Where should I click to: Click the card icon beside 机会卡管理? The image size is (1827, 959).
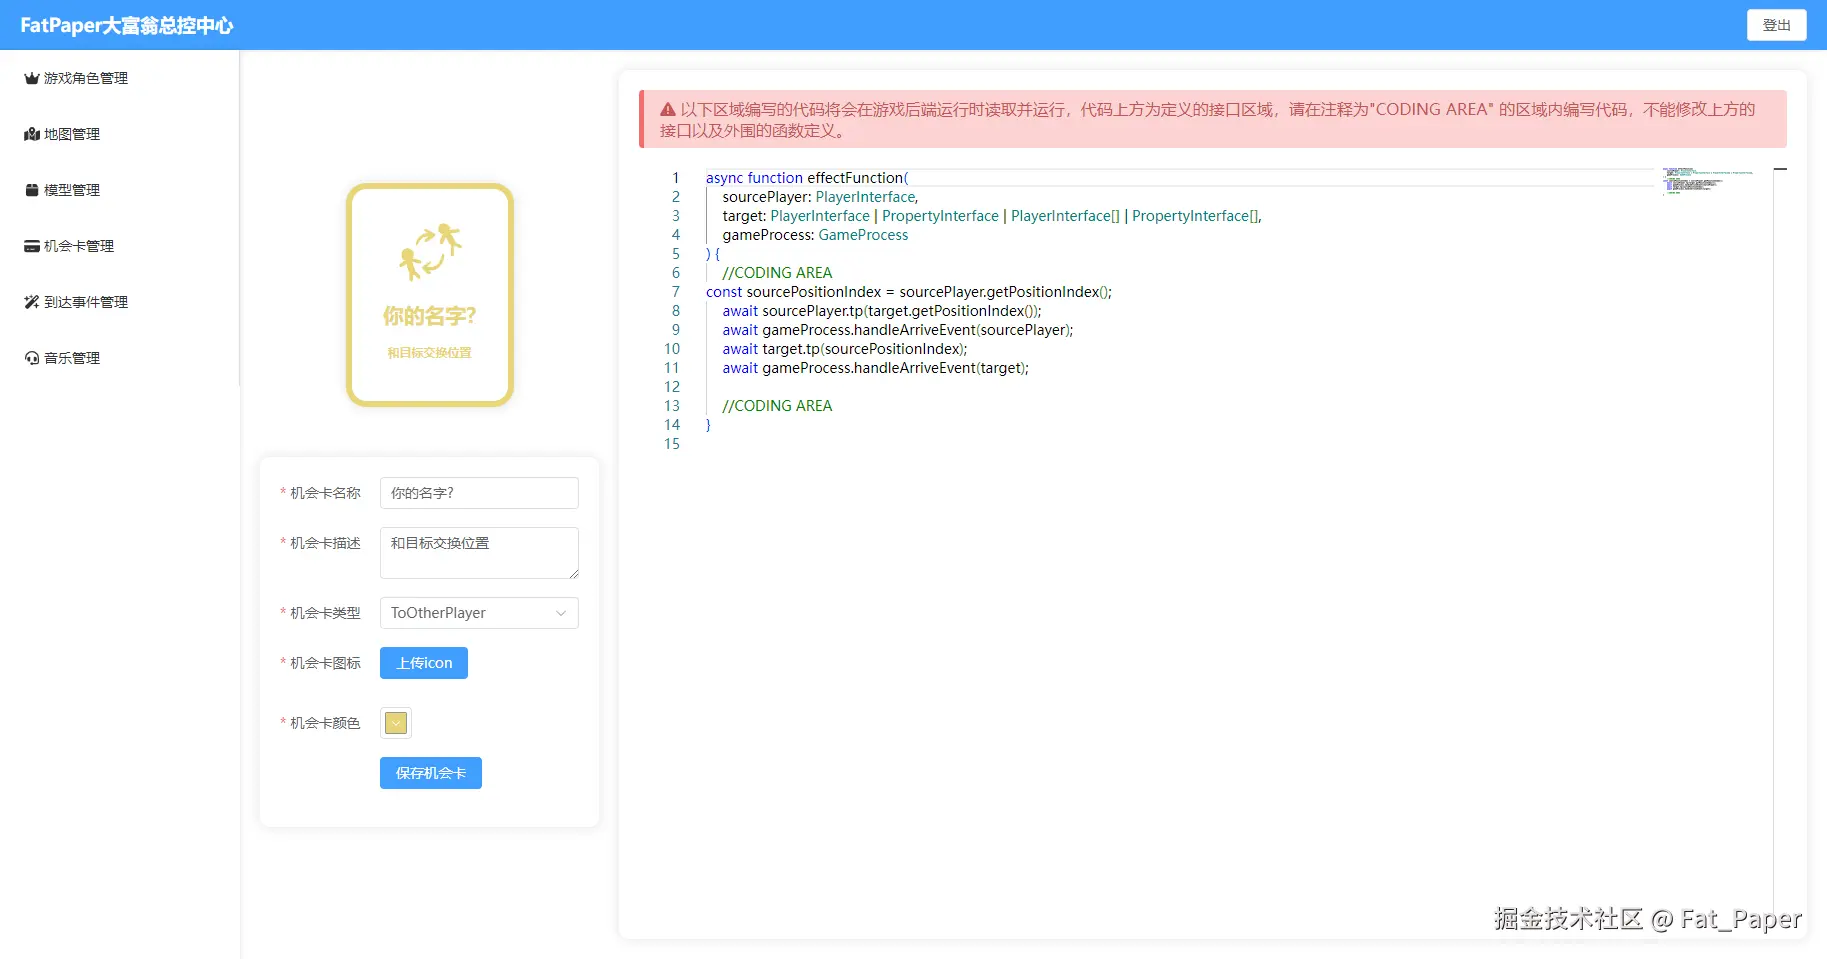coord(32,246)
